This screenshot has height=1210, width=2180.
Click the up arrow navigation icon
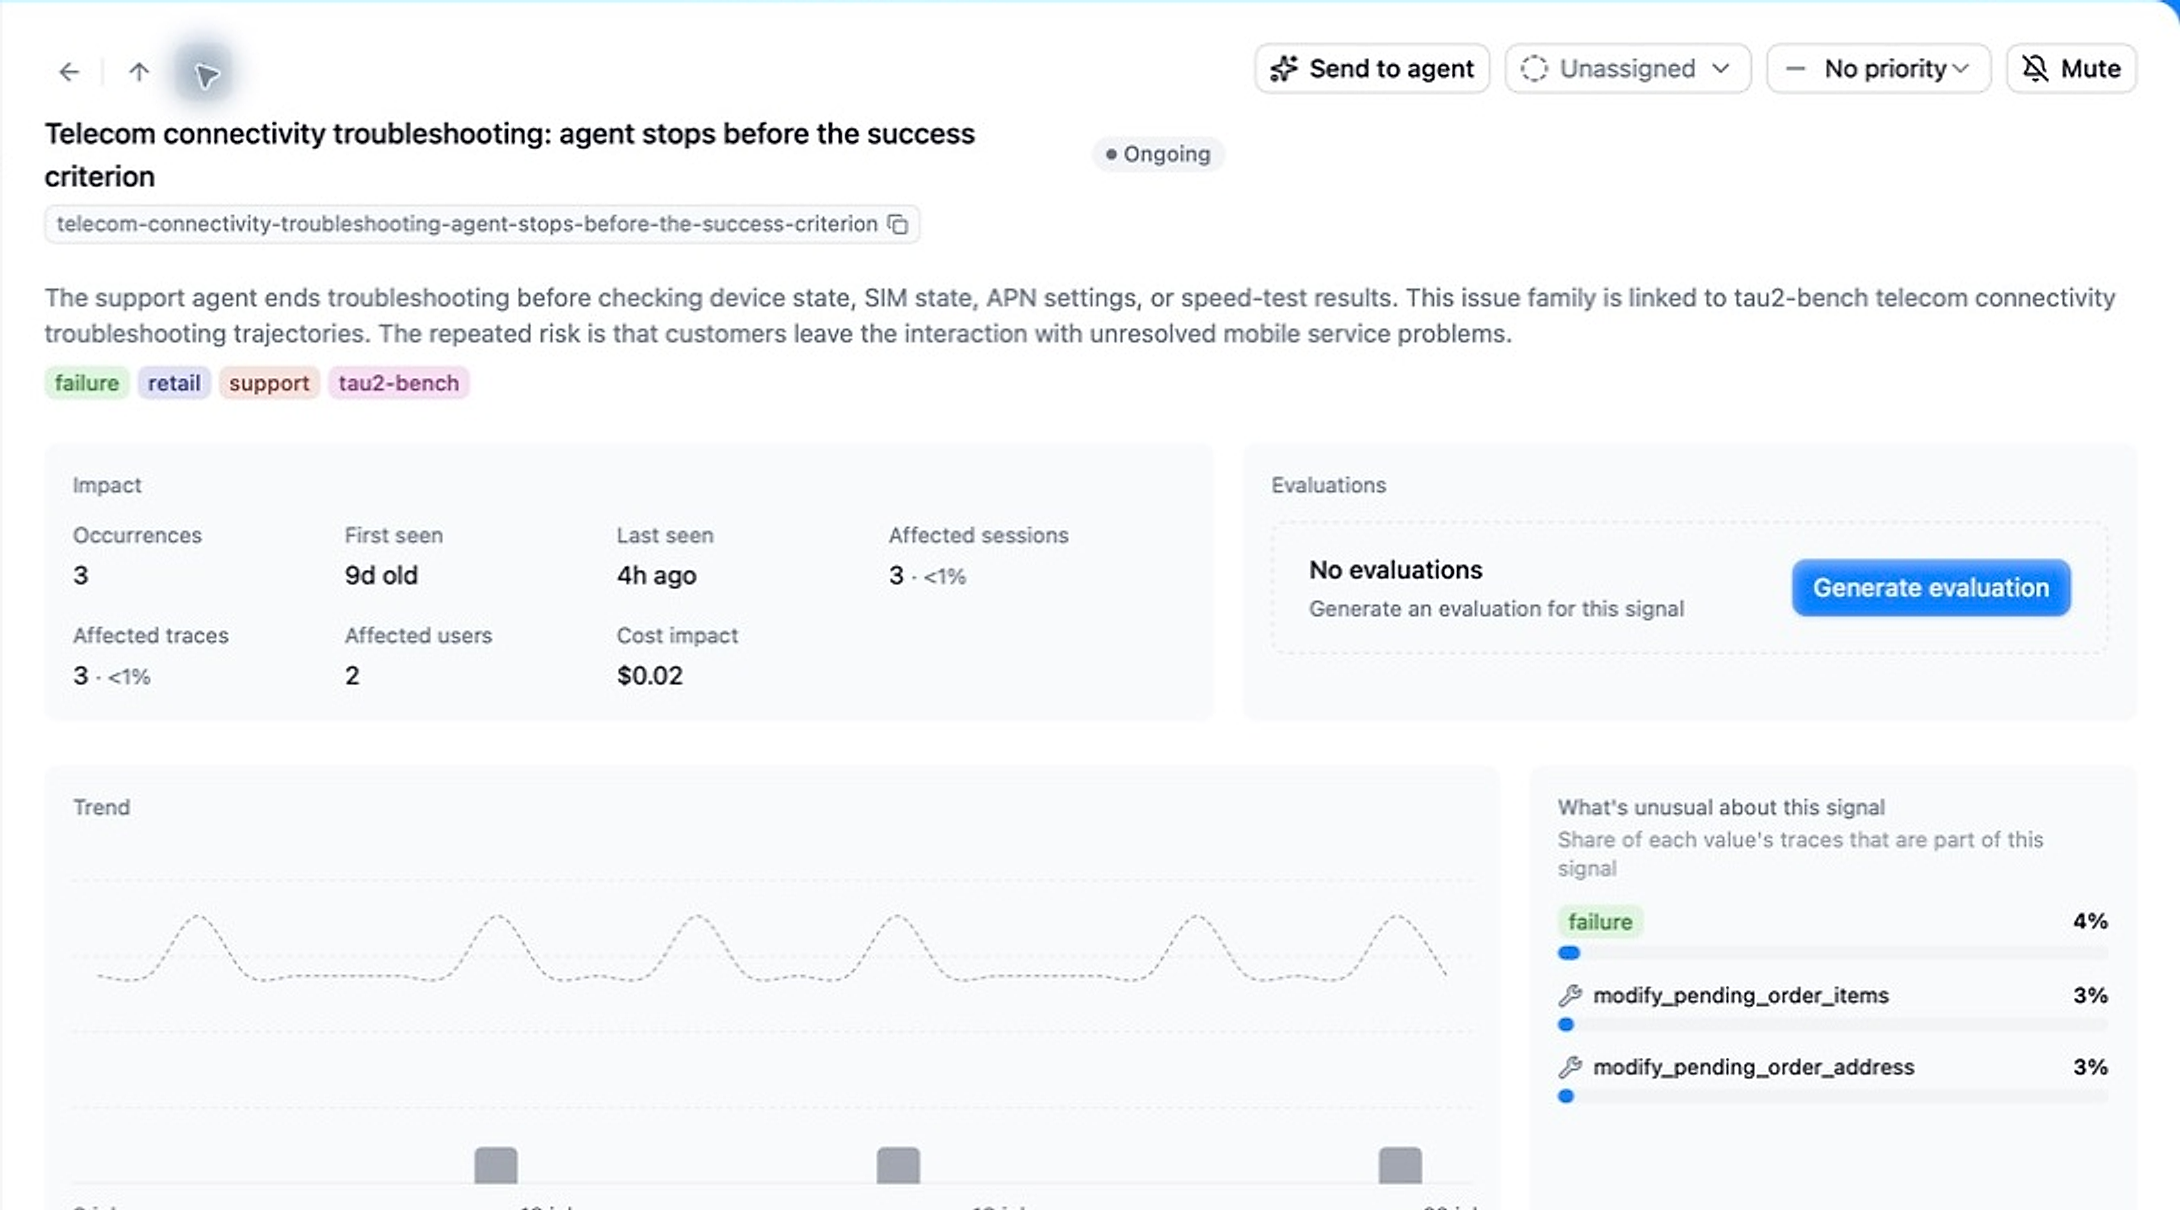139,72
